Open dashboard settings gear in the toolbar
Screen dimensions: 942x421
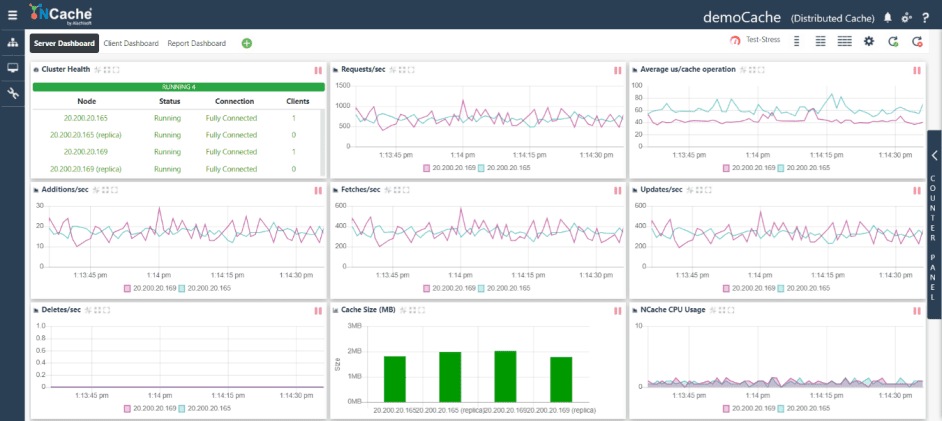coord(869,41)
